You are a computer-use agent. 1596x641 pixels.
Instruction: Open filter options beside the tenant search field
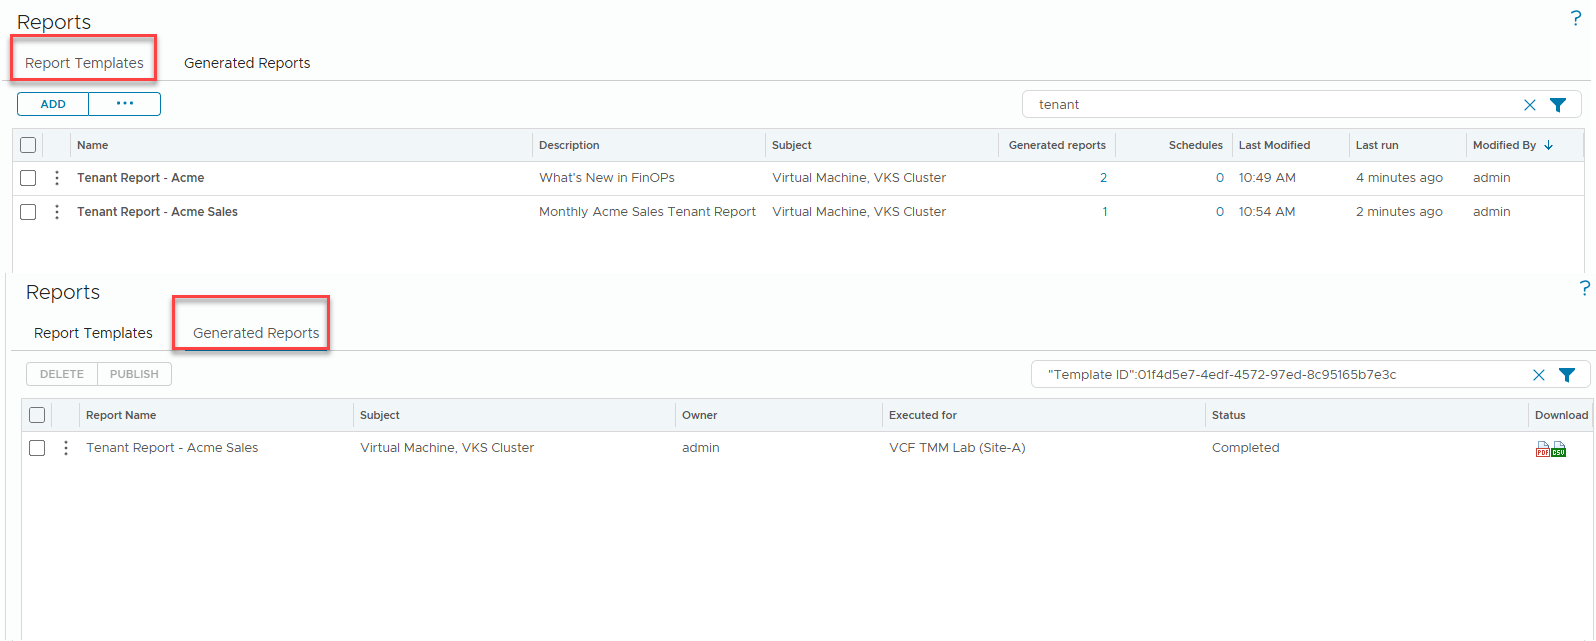[1558, 105]
